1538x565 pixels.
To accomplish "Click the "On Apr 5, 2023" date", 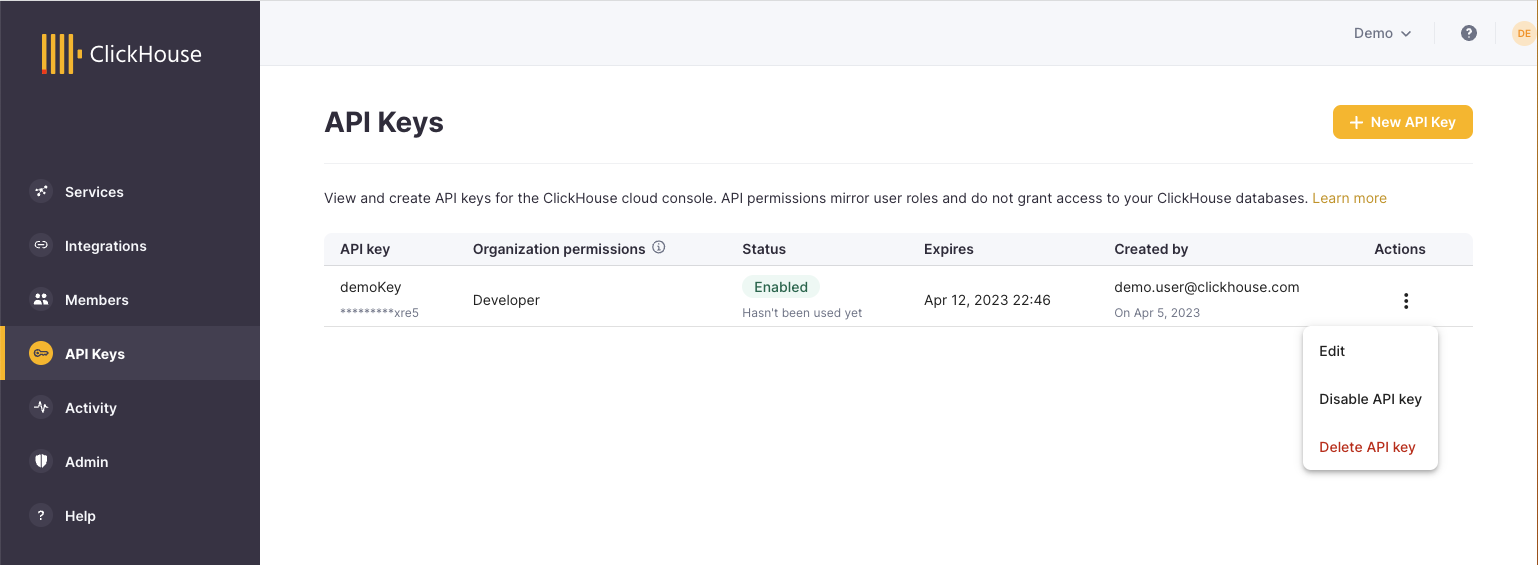I will [1157, 313].
